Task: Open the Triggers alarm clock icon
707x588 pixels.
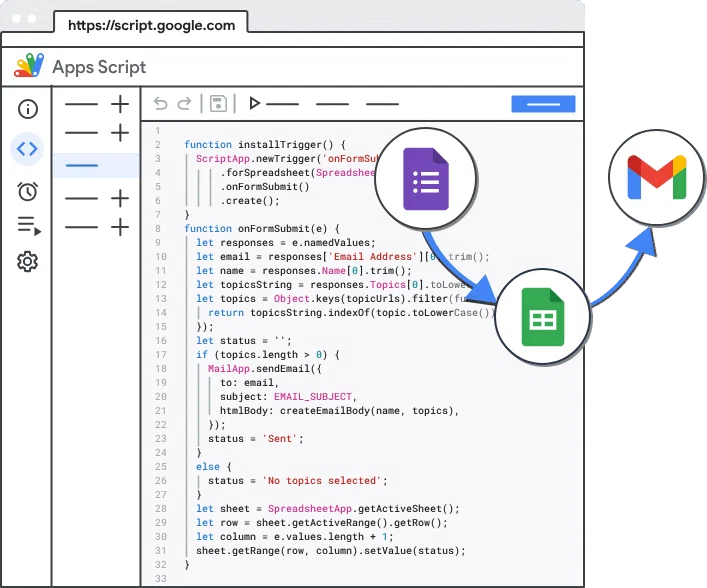Action: click(x=28, y=191)
